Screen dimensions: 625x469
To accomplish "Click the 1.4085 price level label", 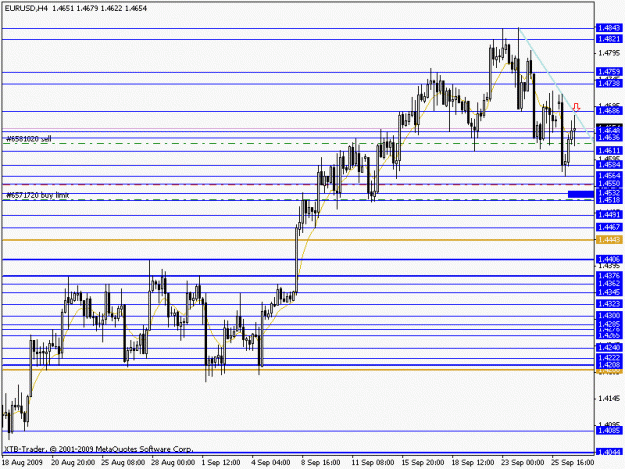I will pos(609,430).
